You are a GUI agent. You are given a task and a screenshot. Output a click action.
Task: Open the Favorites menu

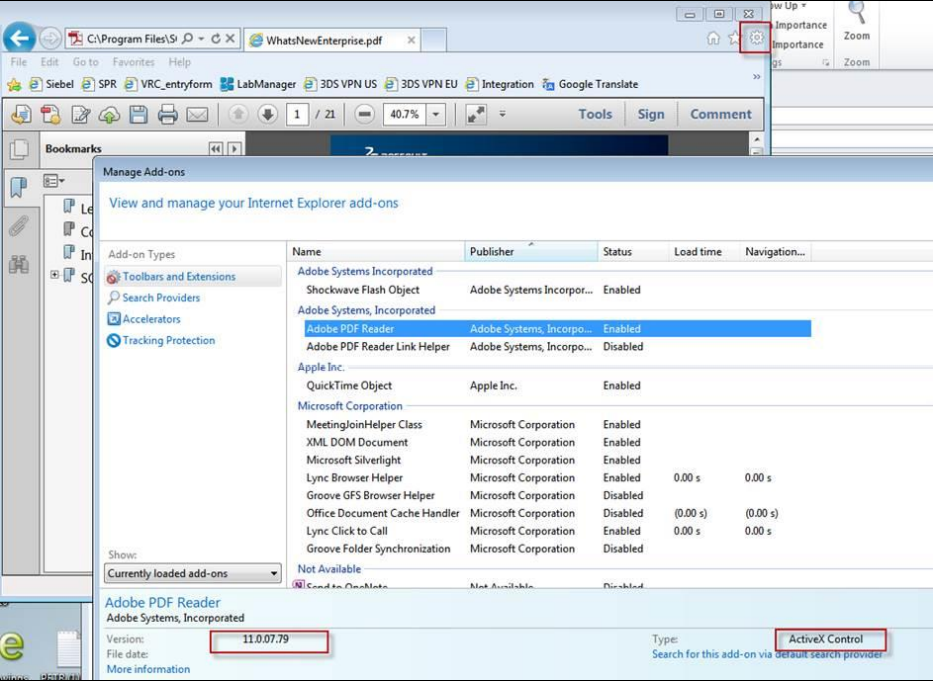[133, 62]
